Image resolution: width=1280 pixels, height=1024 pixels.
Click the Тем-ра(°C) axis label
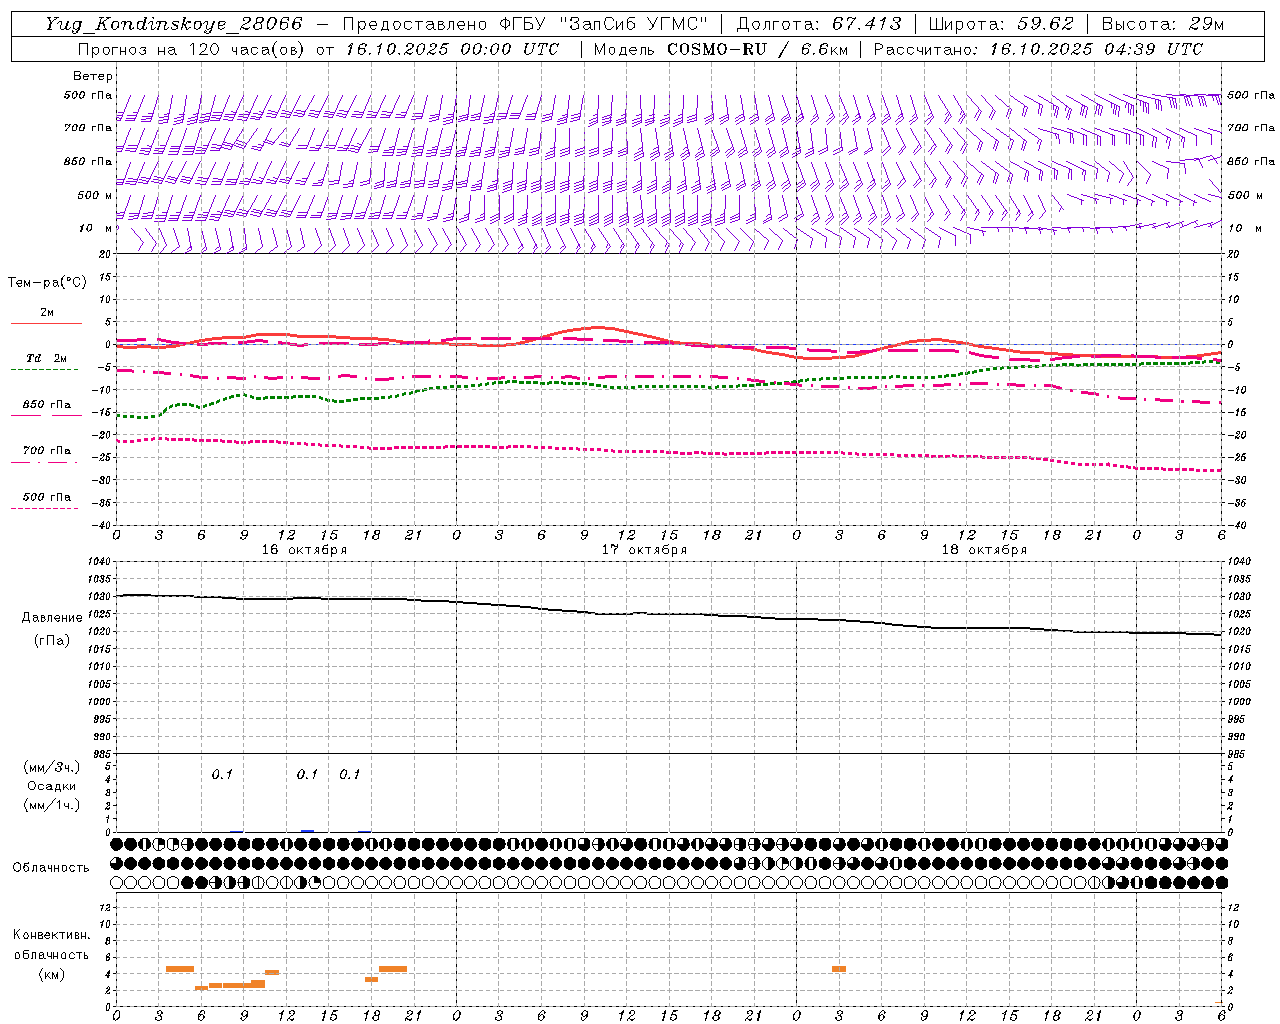(47, 283)
